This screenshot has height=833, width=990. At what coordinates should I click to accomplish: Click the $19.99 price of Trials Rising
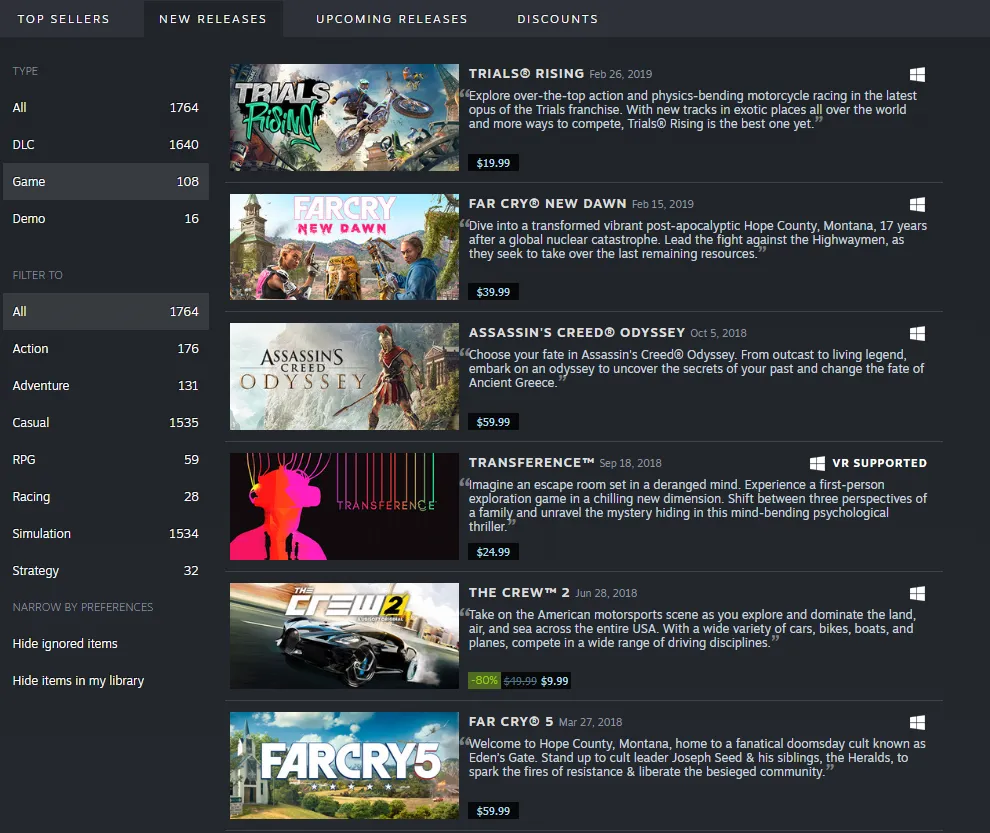pyautogui.click(x=493, y=163)
